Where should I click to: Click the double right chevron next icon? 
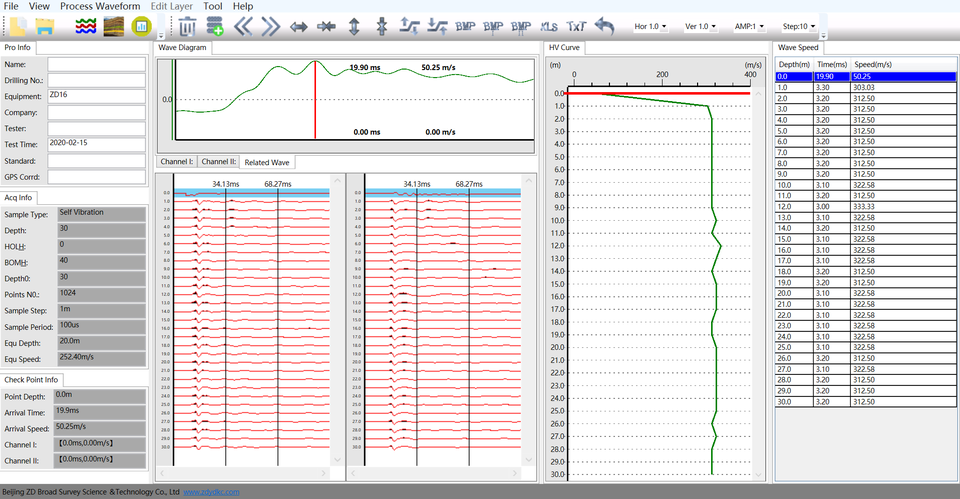(x=270, y=26)
